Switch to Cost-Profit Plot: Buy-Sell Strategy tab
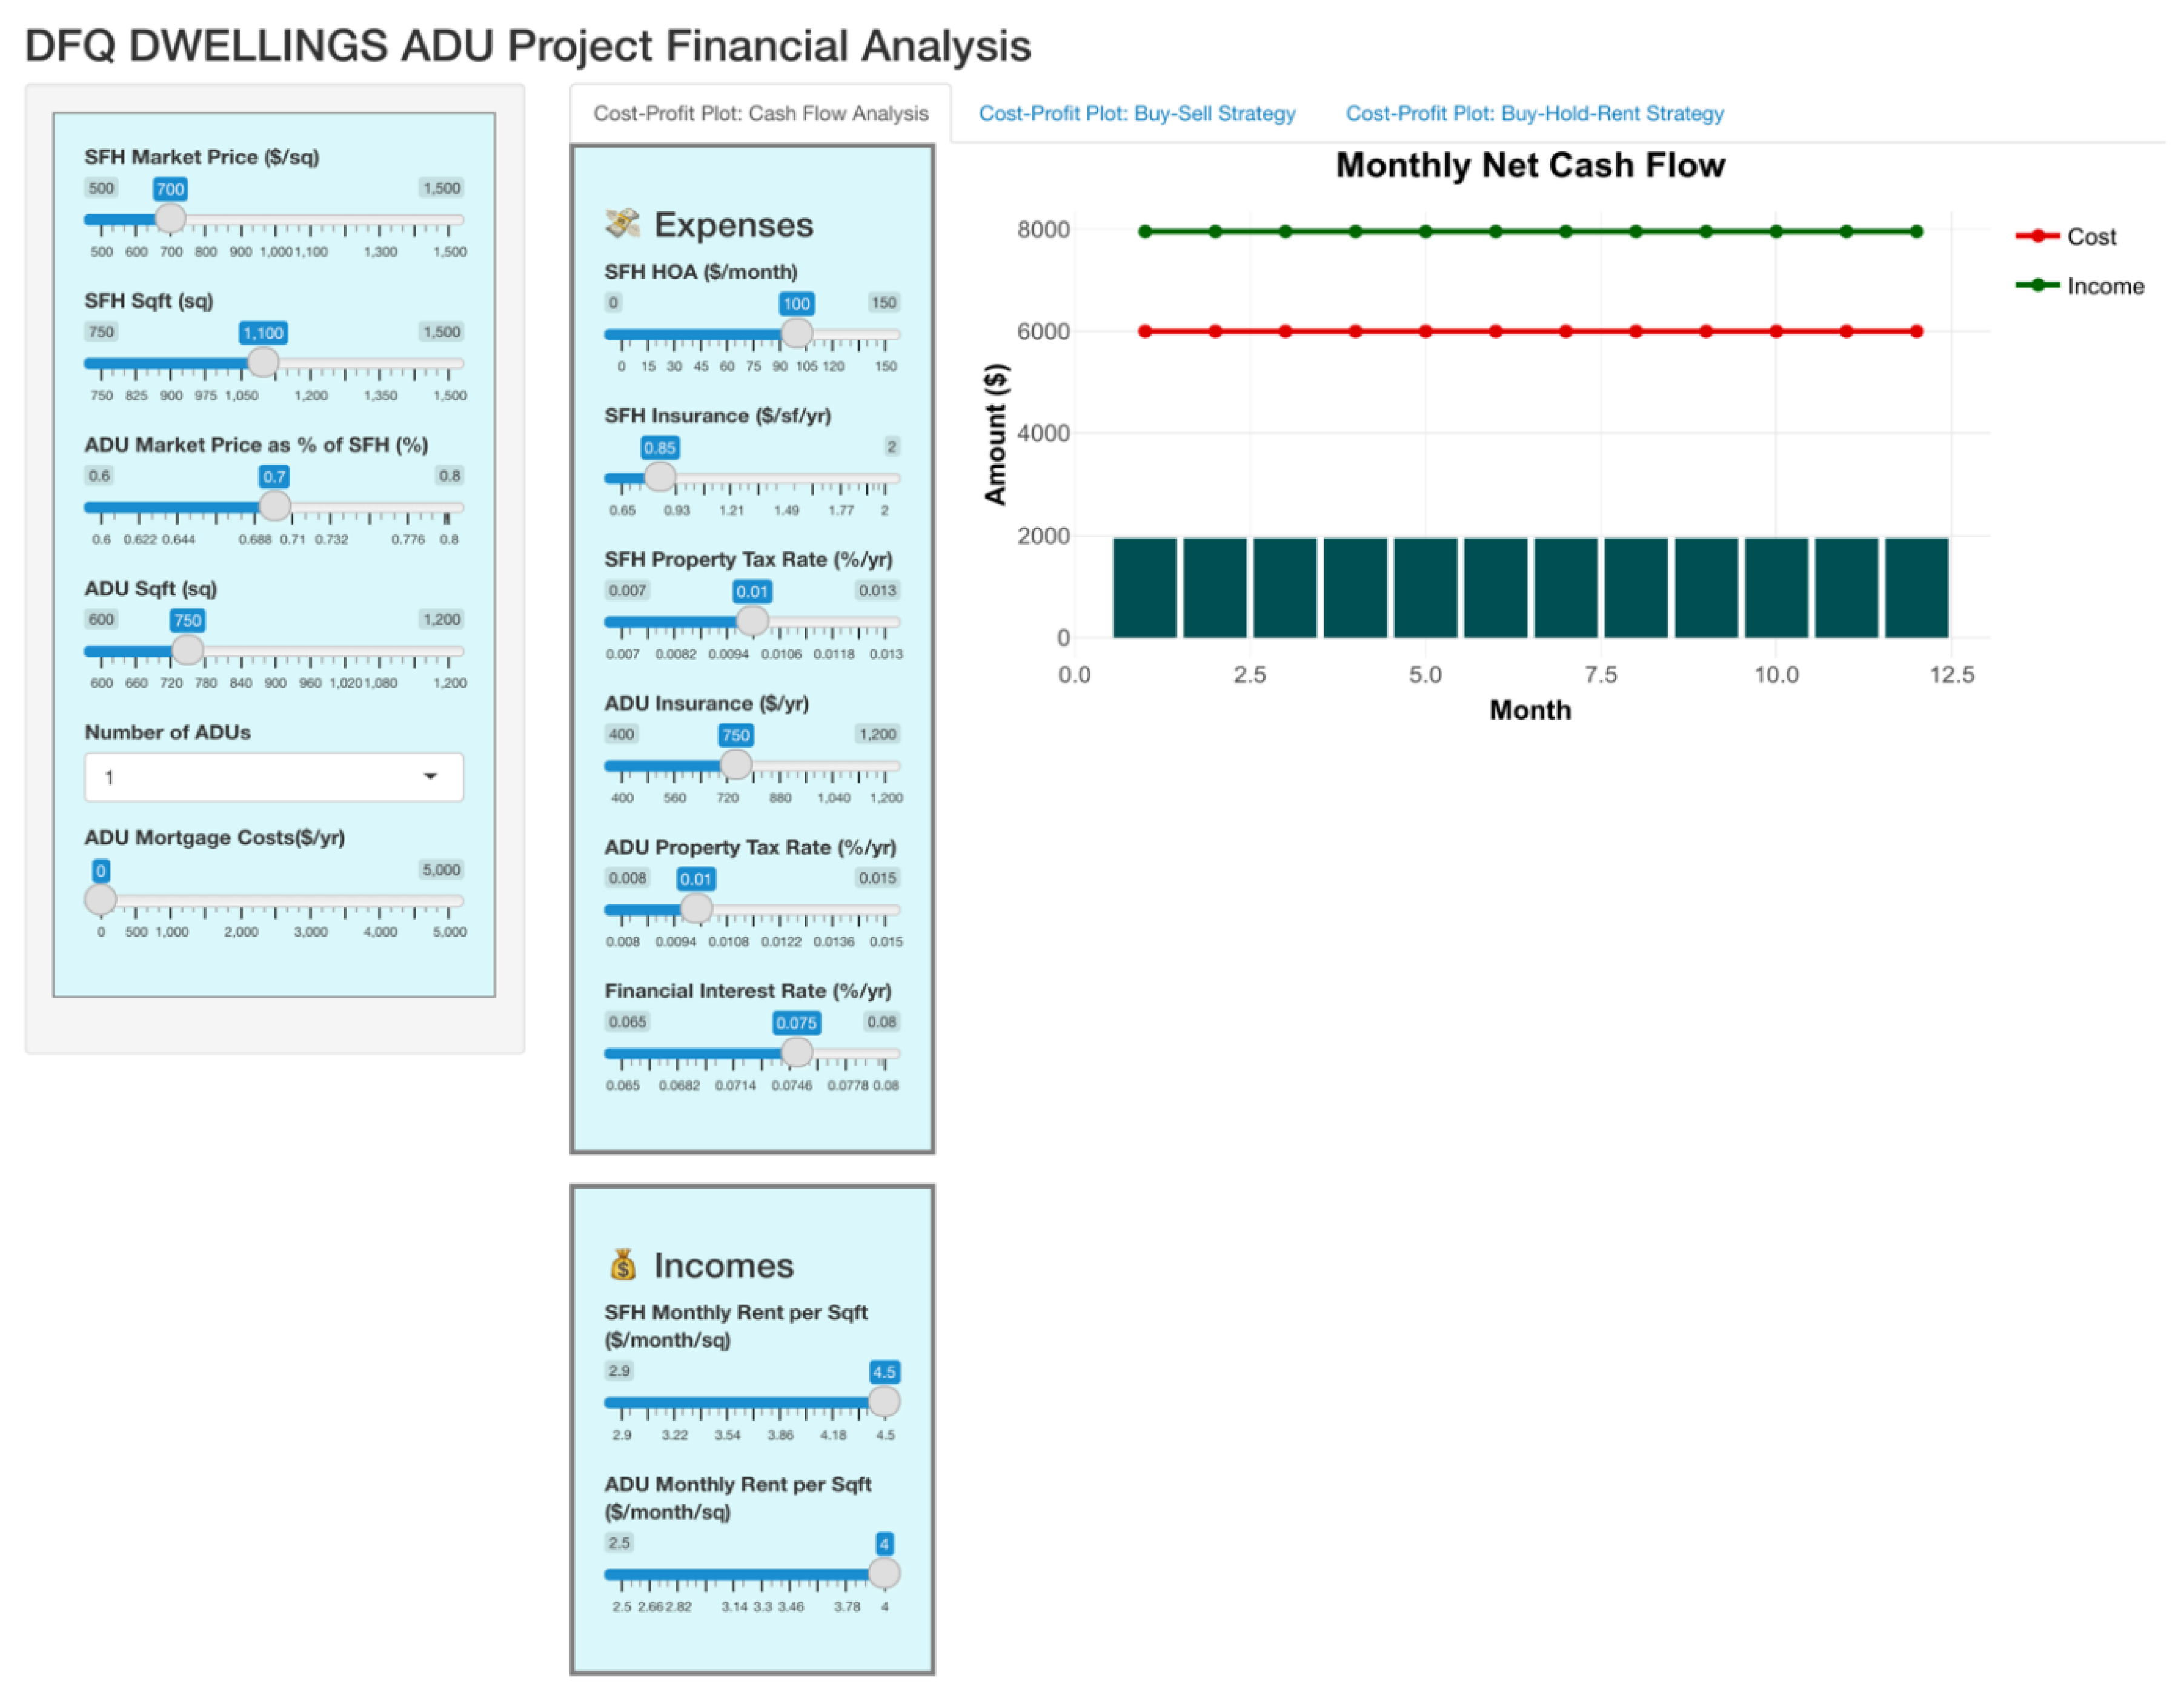 click(x=1138, y=113)
